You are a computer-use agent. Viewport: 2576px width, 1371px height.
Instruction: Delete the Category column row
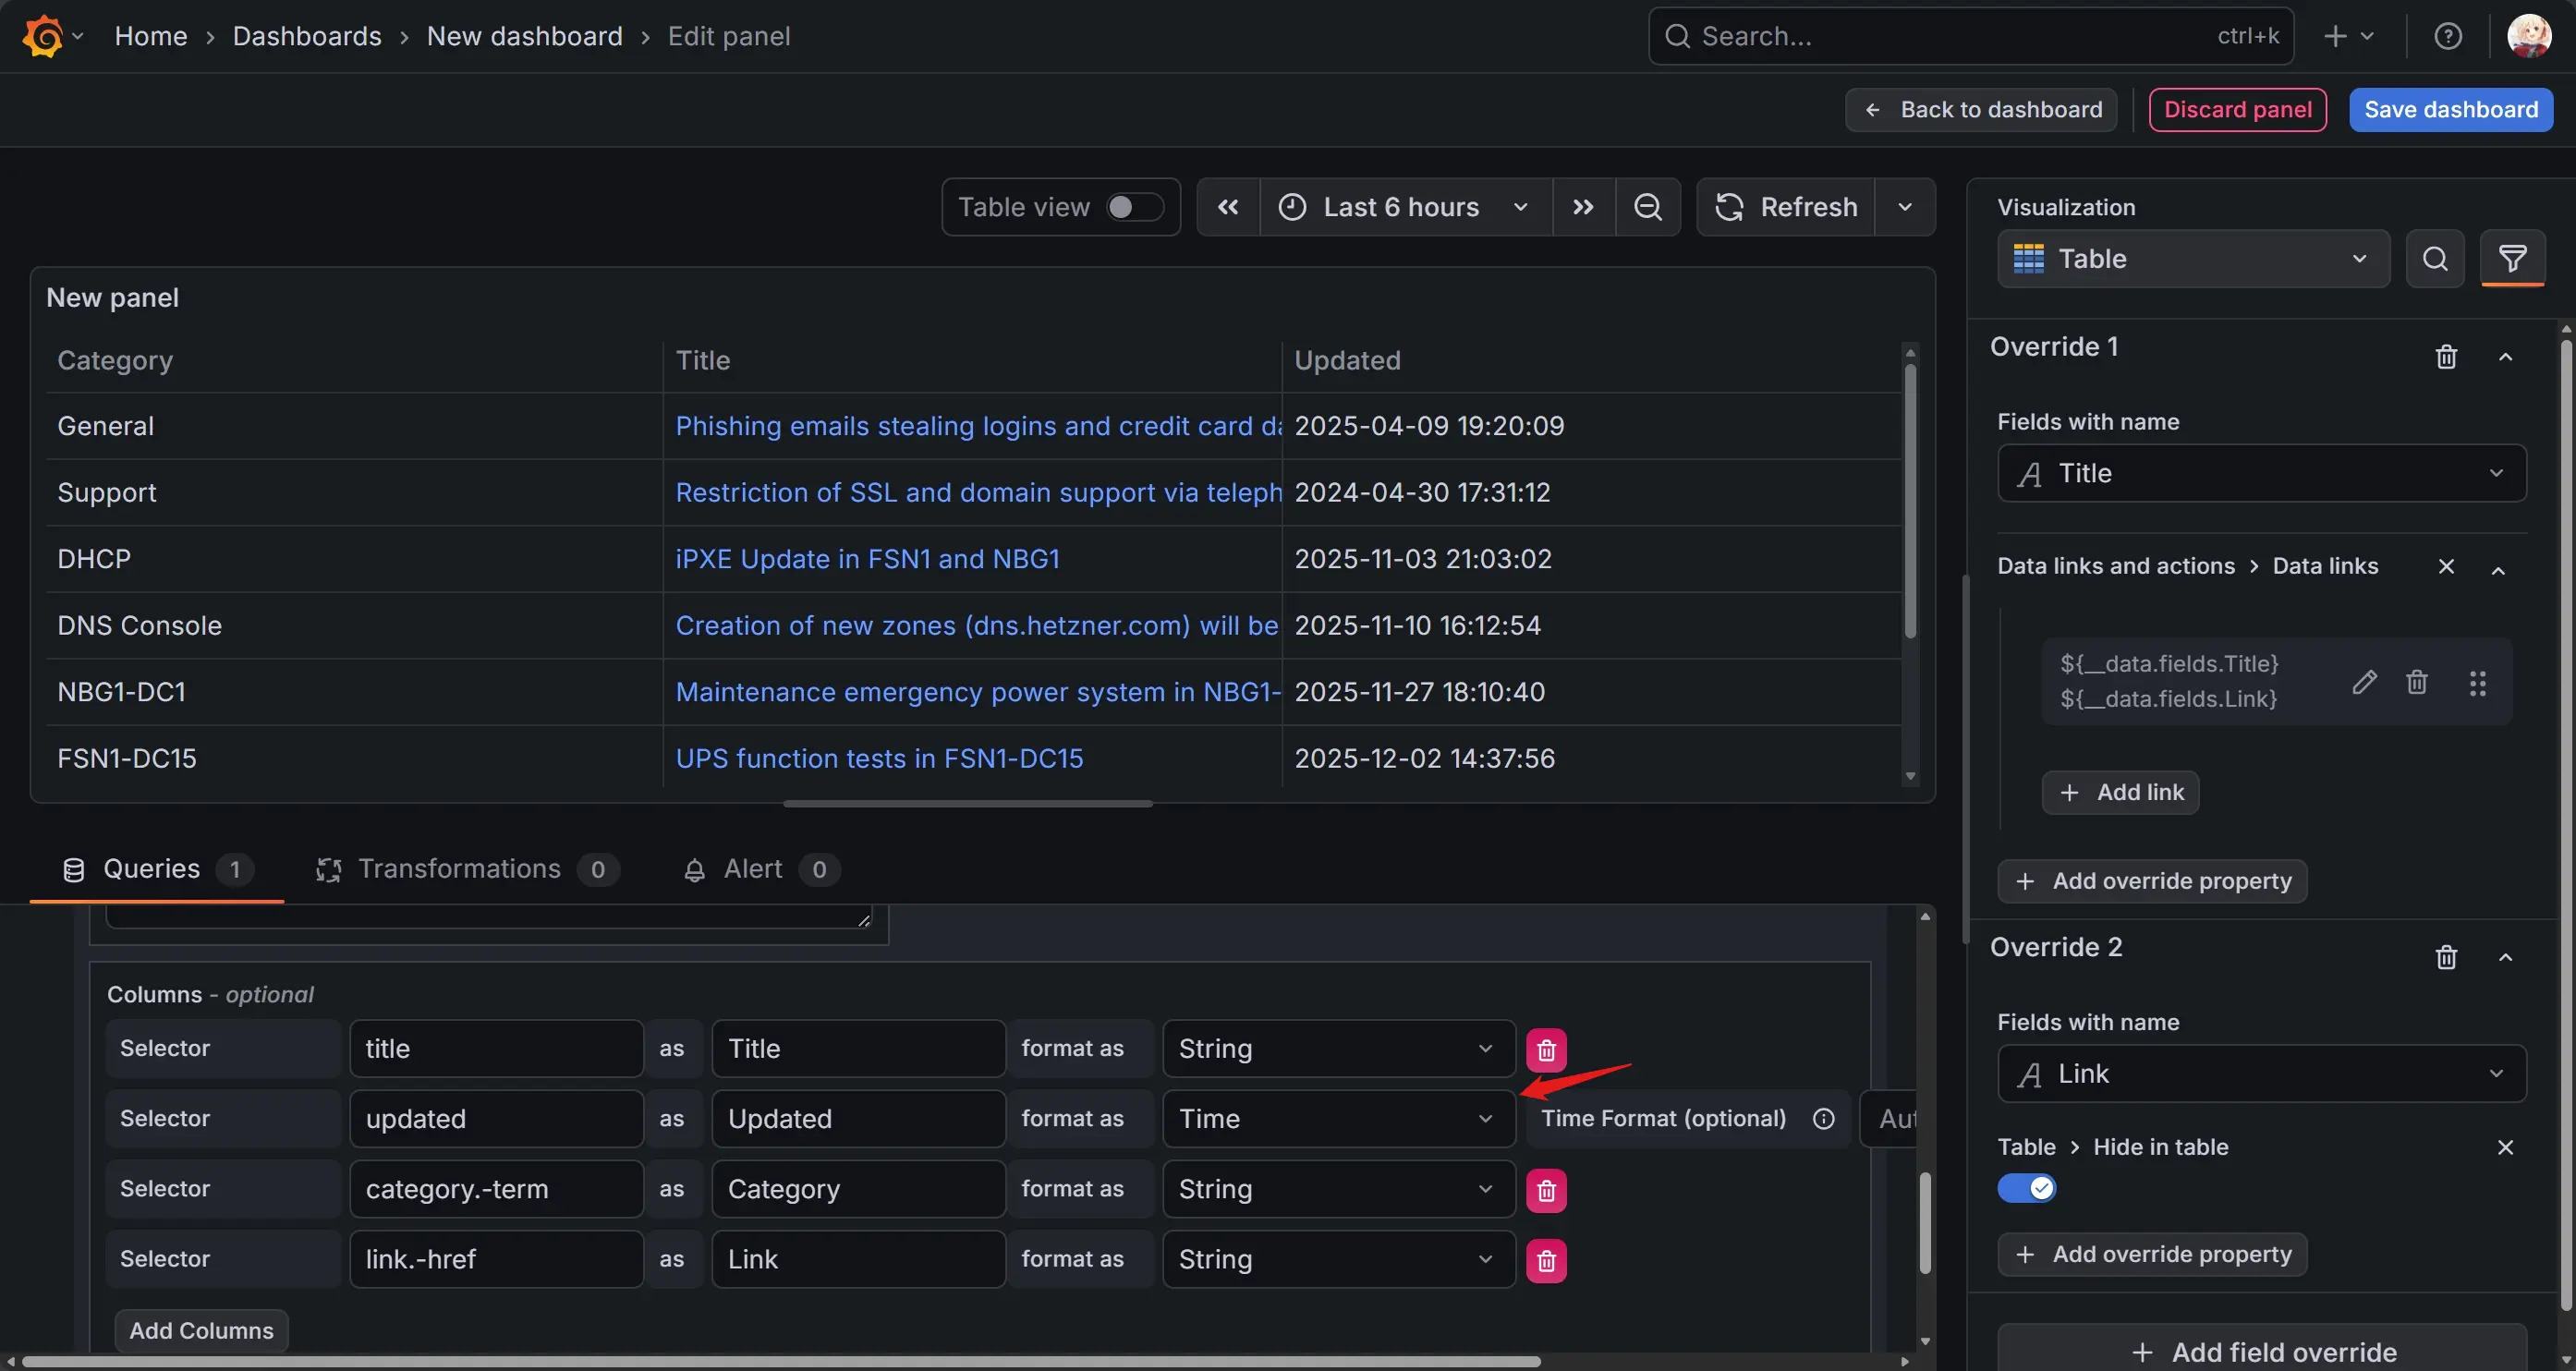(x=1546, y=1190)
